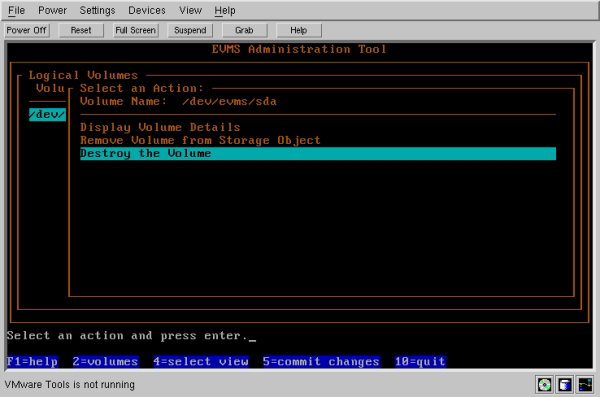This screenshot has height=397, width=600.
Task: Click the F1=help key label
Action: pyautogui.click(x=33, y=362)
